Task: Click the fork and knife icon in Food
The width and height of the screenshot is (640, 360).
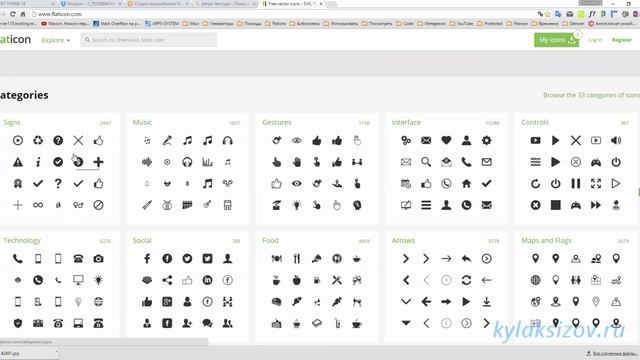Action: click(x=297, y=259)
